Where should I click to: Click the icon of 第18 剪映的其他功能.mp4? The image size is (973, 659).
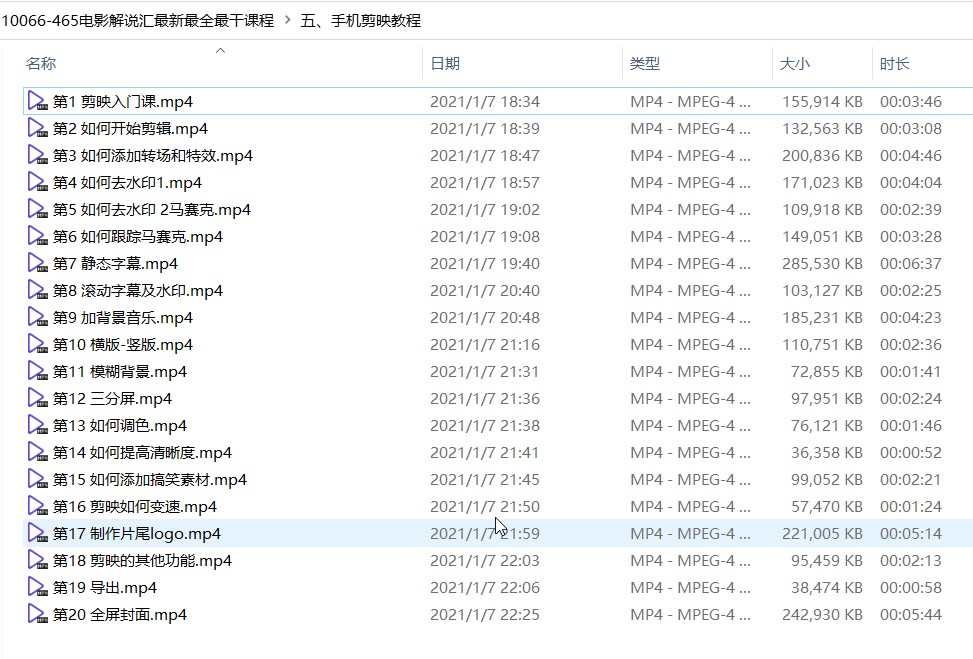click(37, 560)
